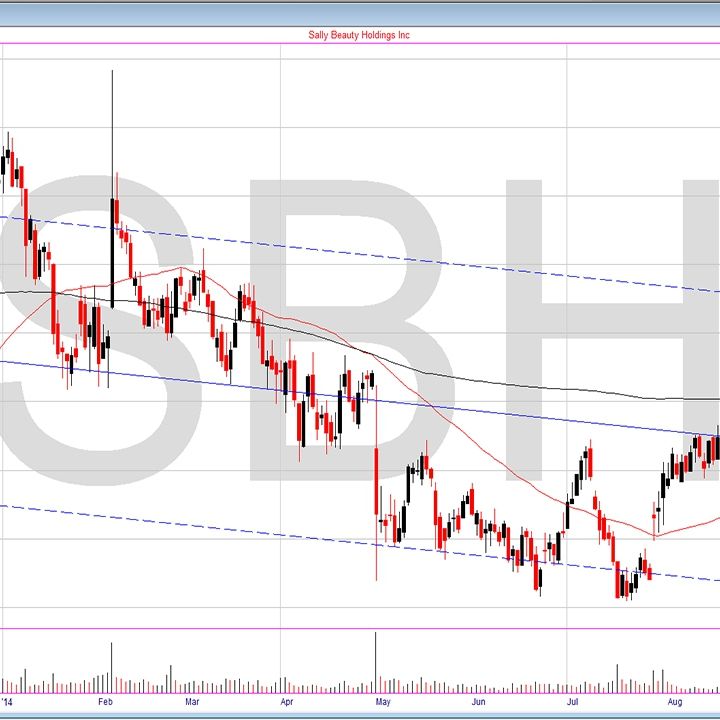Select the Feb label on the date axis

(x=105, y=703)
